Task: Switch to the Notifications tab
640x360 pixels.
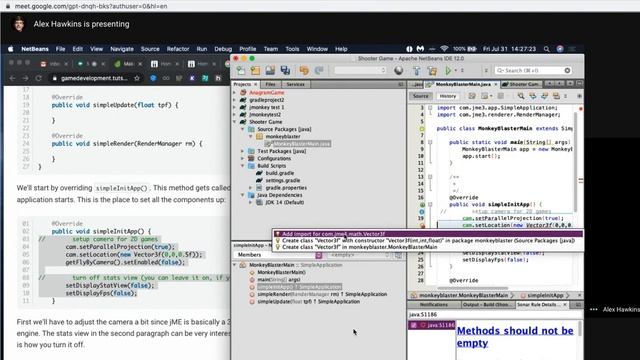Action: (x=433, y=305)
